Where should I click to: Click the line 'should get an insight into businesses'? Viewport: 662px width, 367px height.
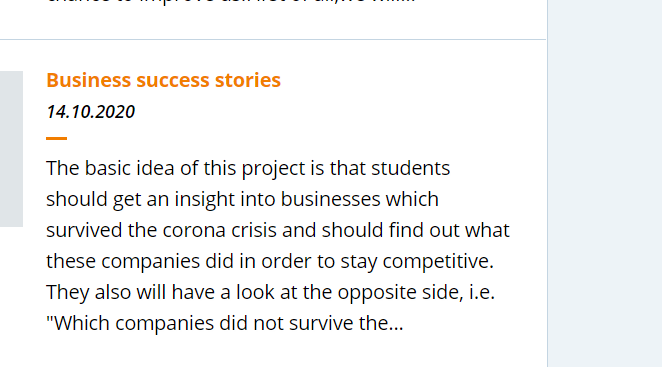(242, 199)
